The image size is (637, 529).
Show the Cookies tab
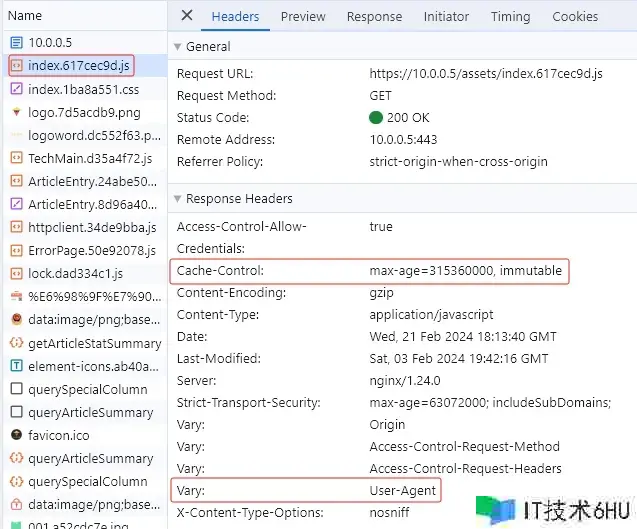tap(575, 16)
